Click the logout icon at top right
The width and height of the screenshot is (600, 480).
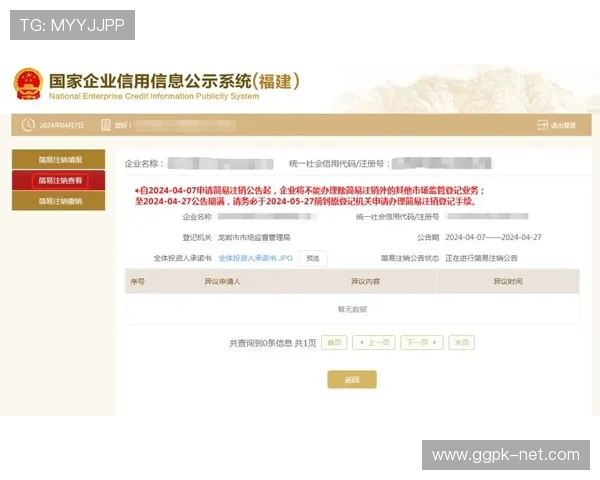pos(542,125)
